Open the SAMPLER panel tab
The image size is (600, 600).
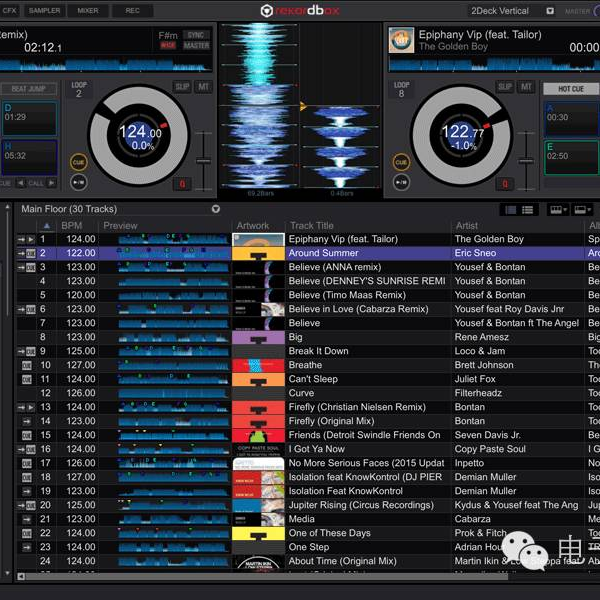pyautogui.click(x=44, y=11)
